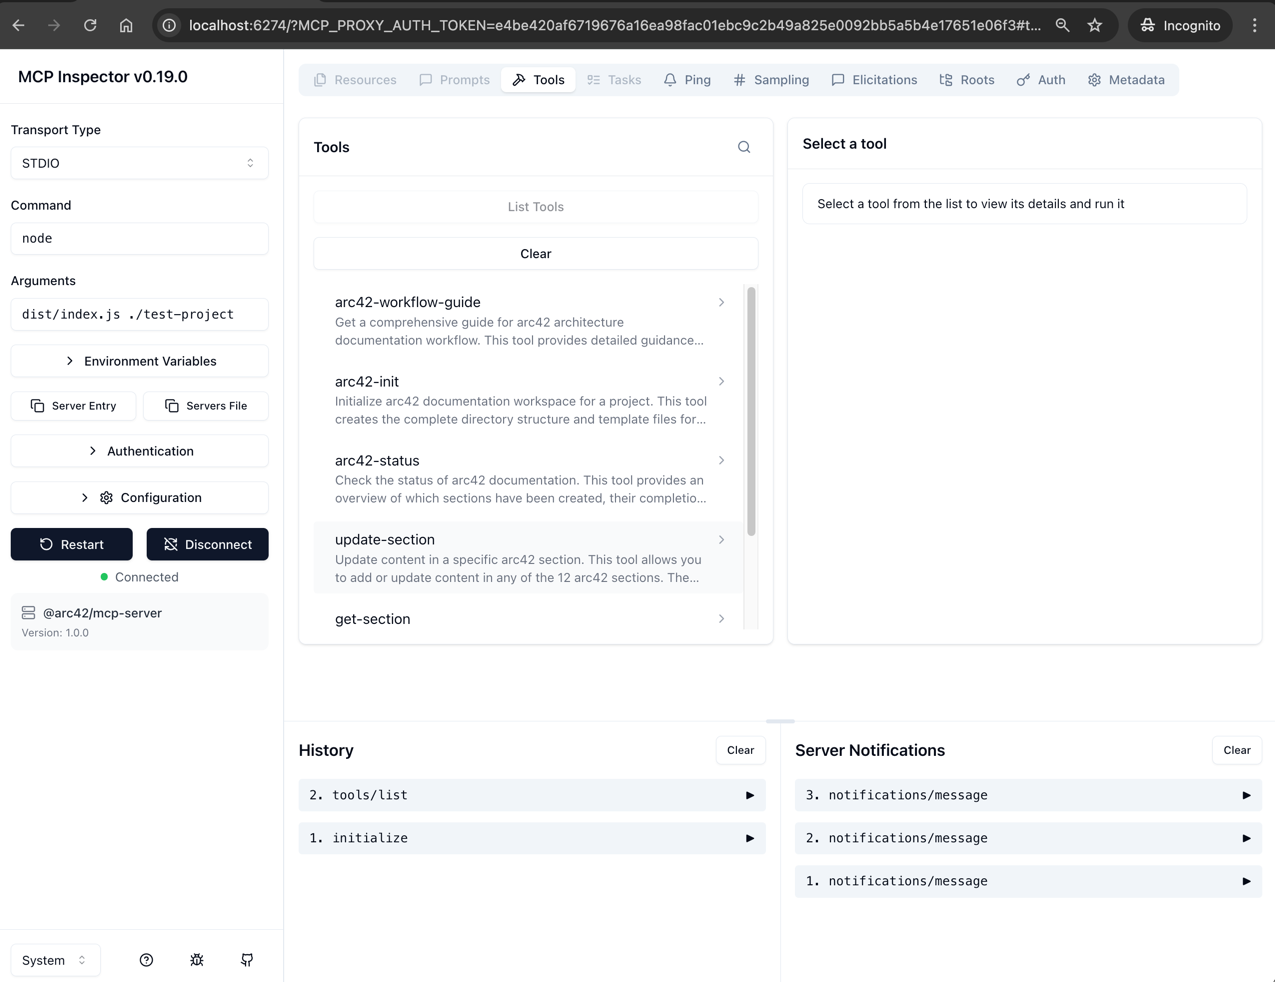The width and height of the screenshot is (1275, 982).
Task: Select the arc42-workflow-guide tool
Action: click(x=529, y=321)
